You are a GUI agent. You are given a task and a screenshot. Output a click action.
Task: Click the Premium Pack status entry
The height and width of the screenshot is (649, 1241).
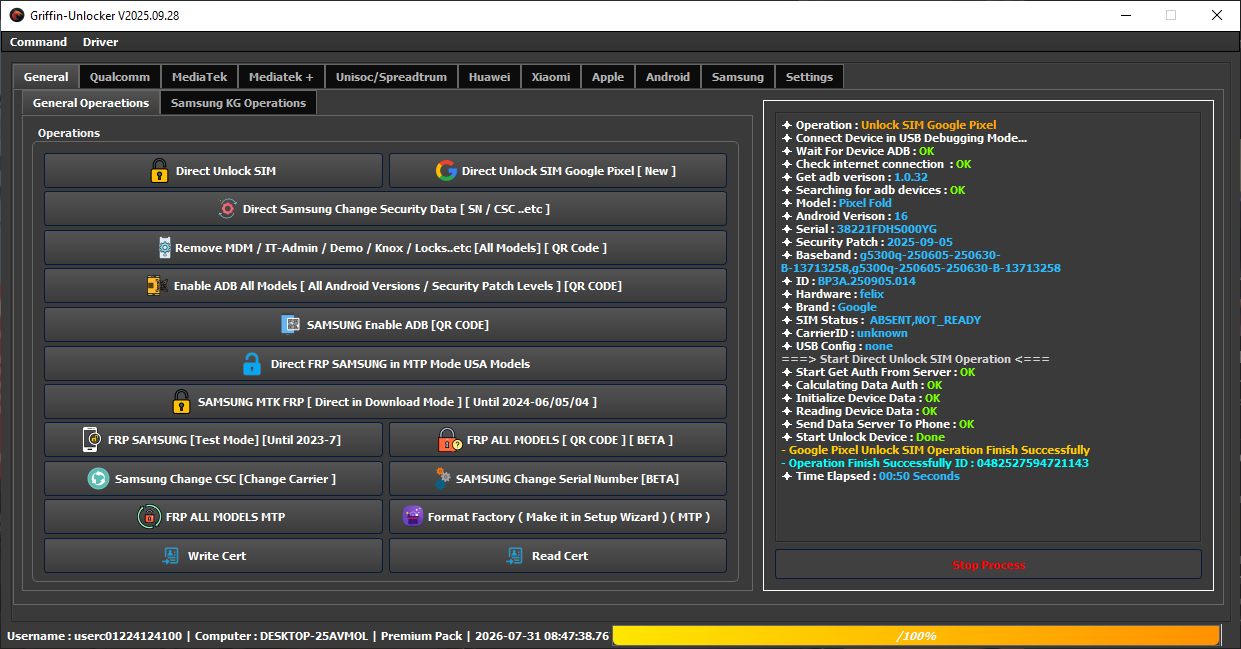pos(422,636)
